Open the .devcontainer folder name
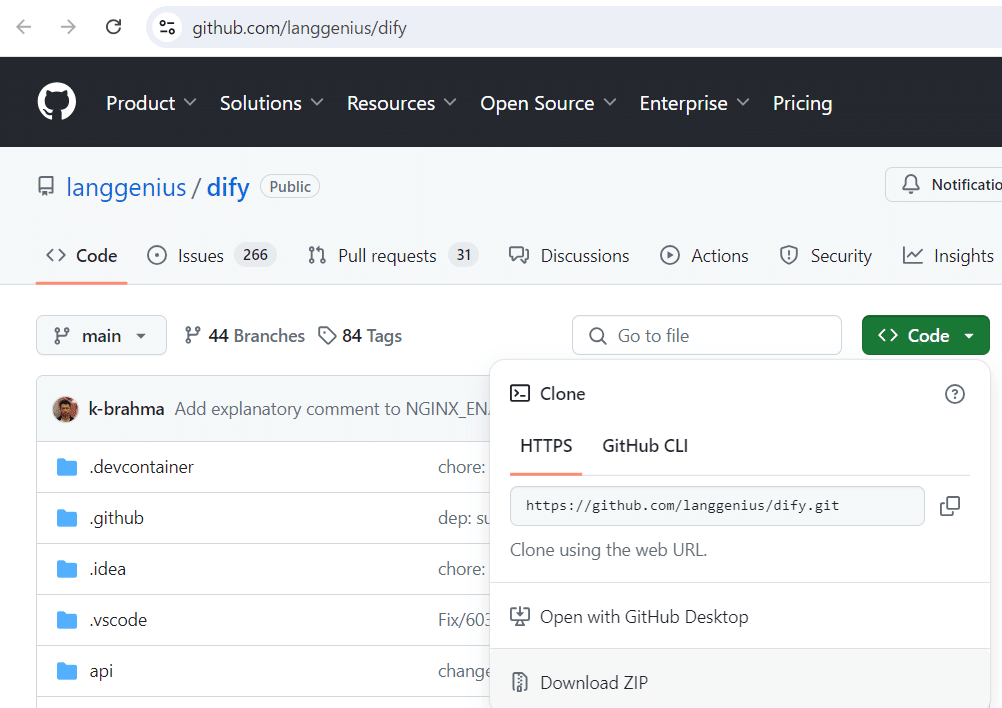 (x=141, y=467)
